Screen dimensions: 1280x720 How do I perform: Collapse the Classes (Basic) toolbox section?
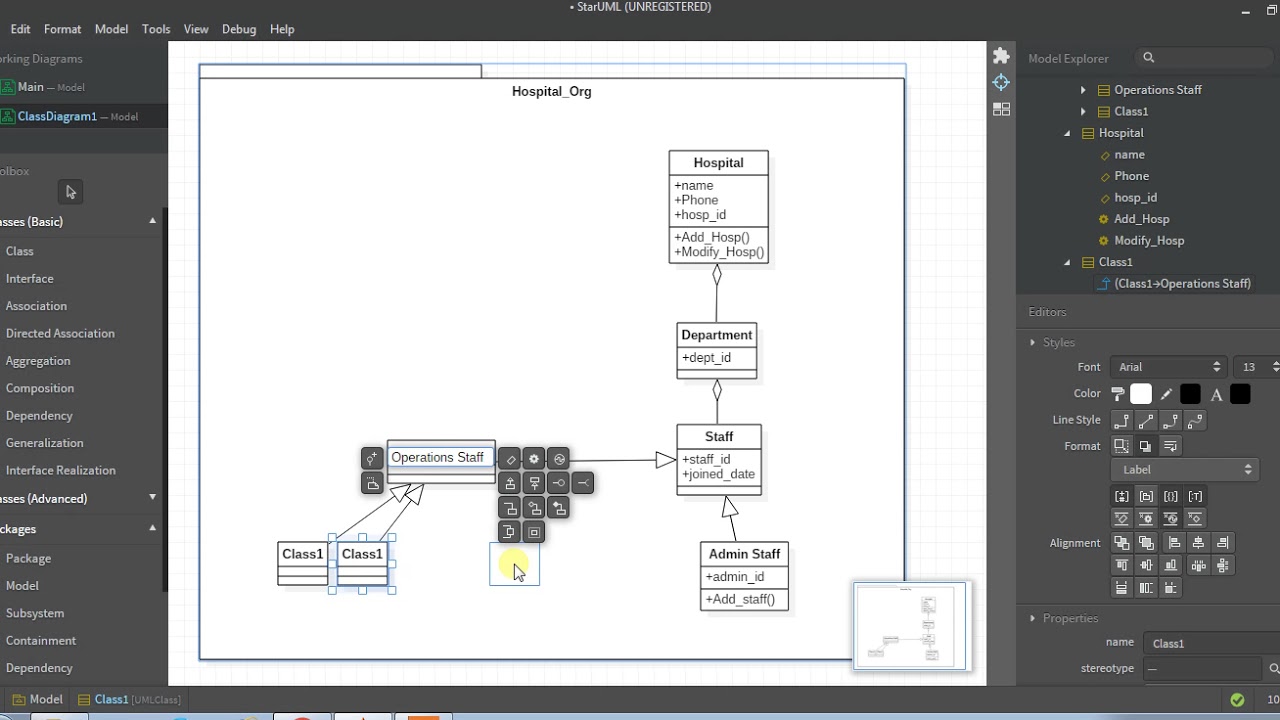(153, 221)
